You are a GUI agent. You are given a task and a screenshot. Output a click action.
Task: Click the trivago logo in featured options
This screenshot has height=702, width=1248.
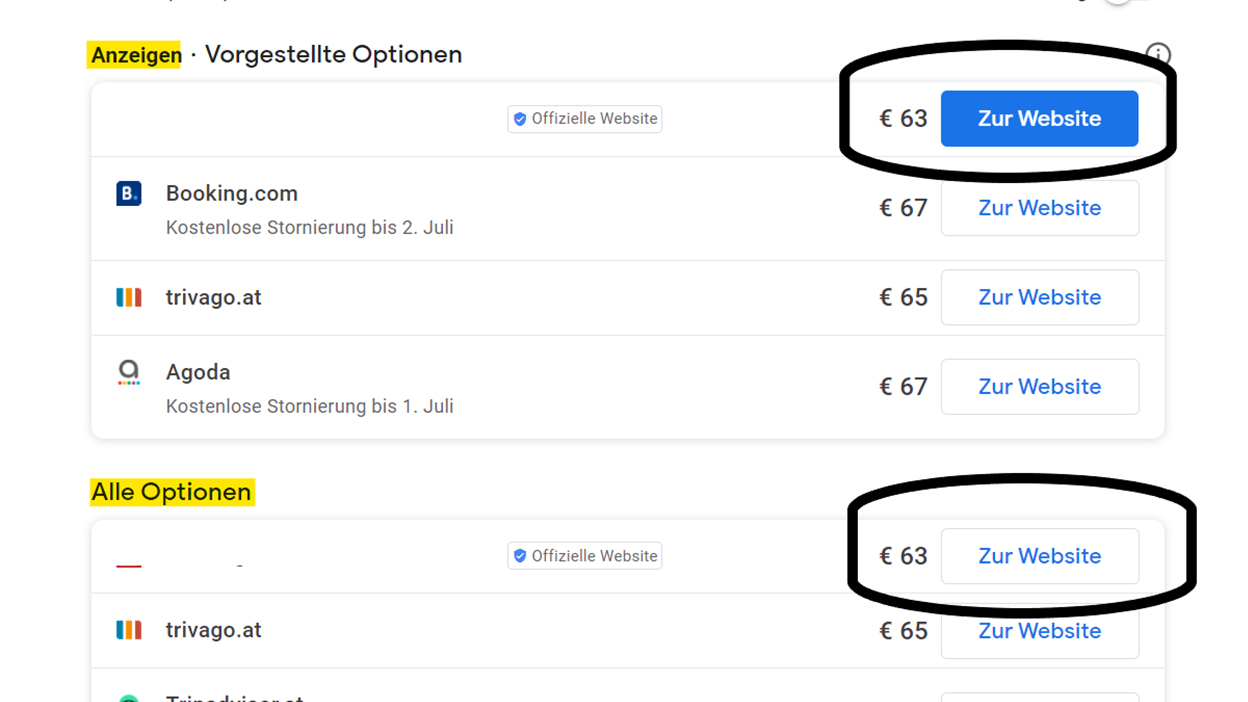coord(129,297)
